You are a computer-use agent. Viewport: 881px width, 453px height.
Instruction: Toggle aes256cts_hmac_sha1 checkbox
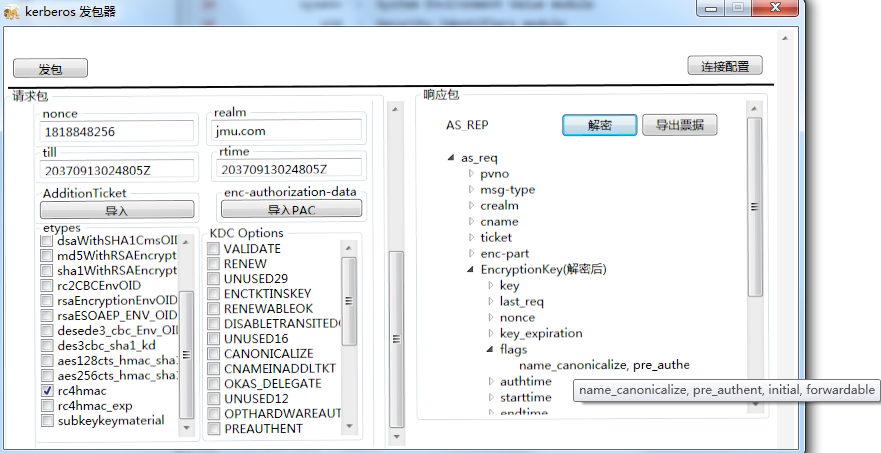[x=47, y=375]
